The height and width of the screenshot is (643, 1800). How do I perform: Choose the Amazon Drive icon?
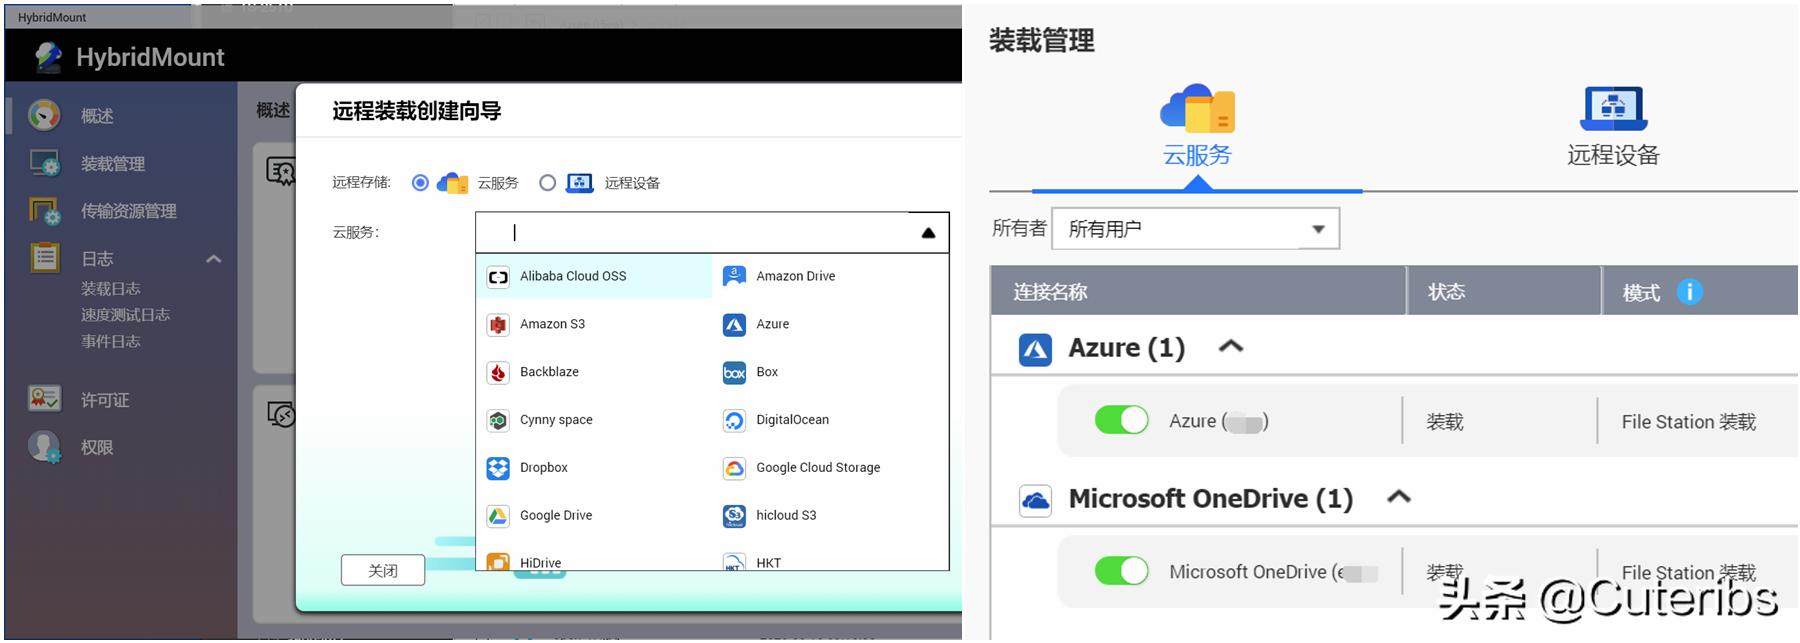tap(734, 276)
